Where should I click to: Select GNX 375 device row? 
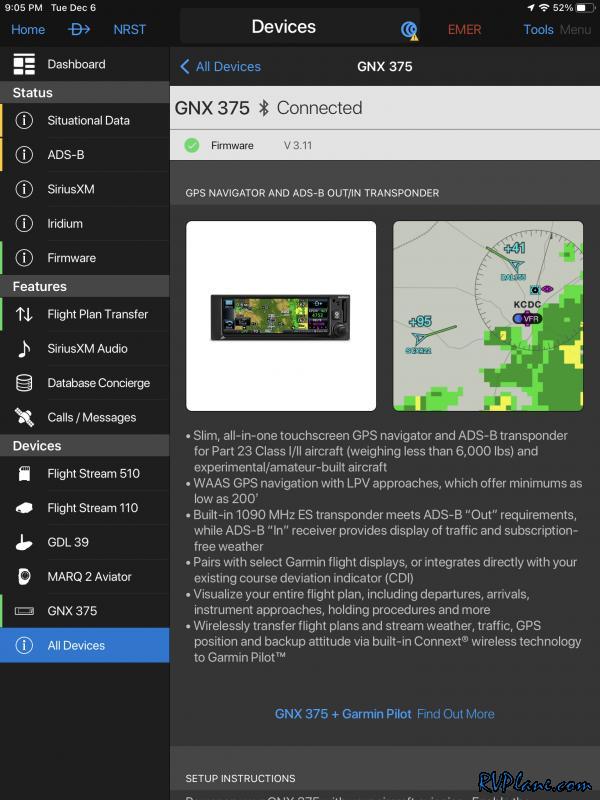[85, 611]
